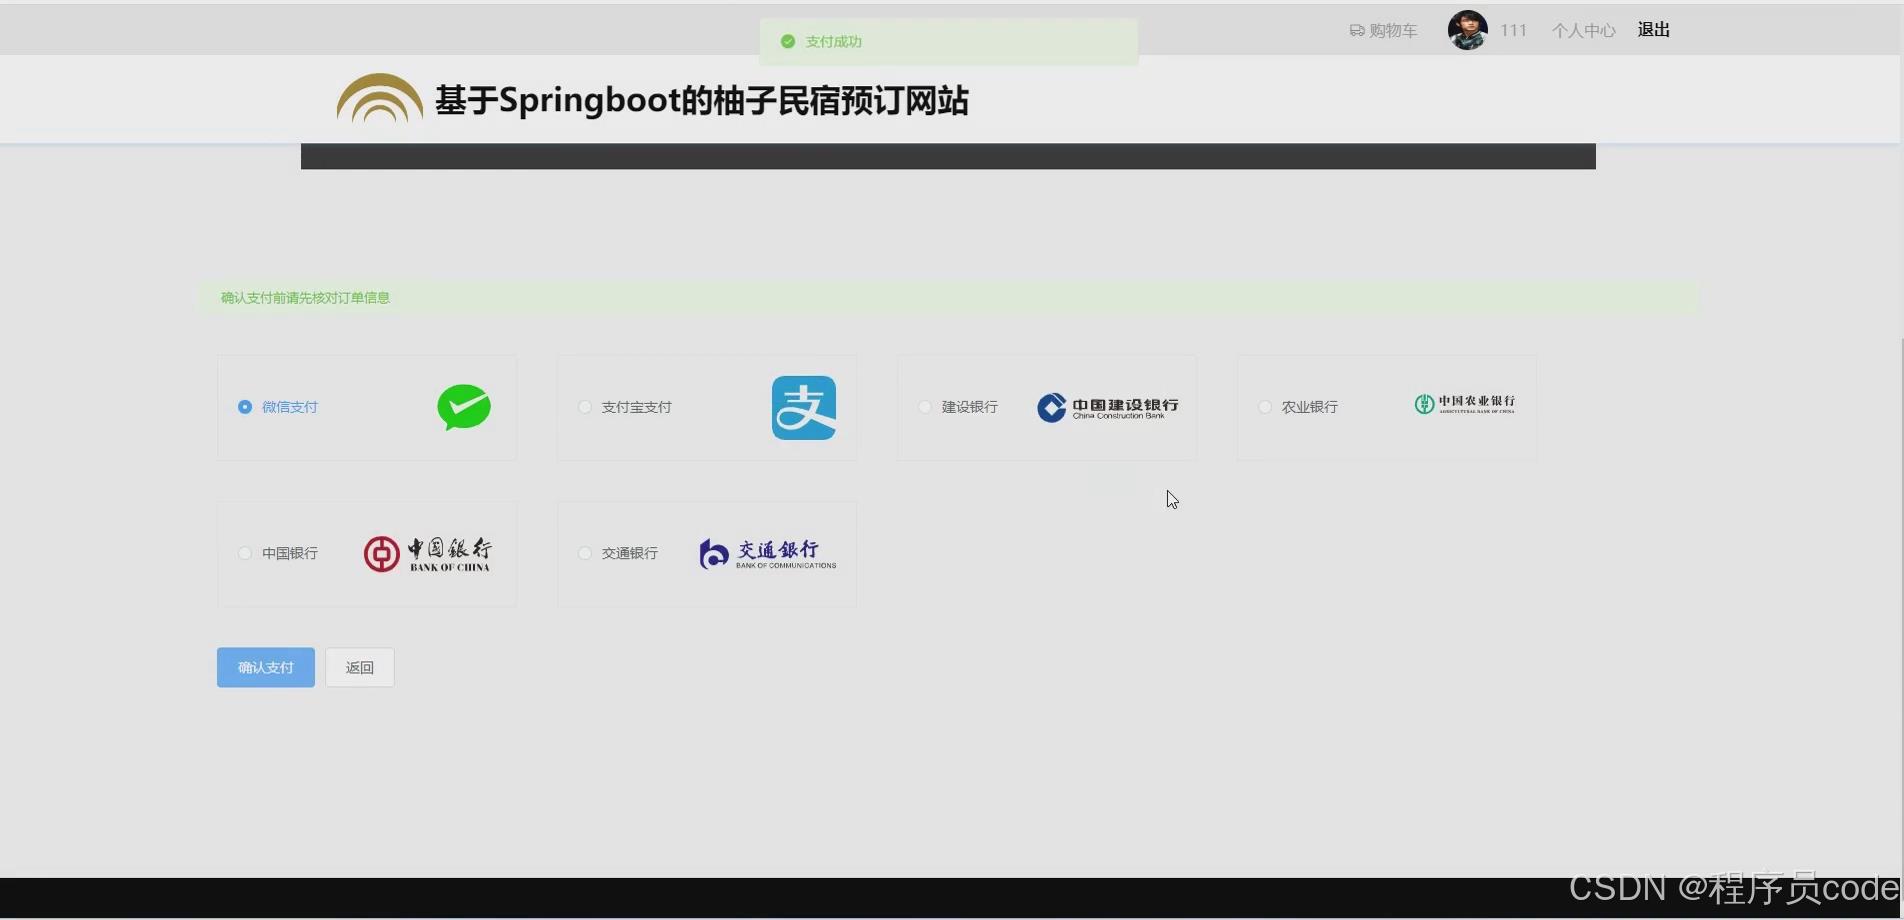Viewport: 1904px width, 920px height.
Task: Click the Bank of Communications logo
Action: click(x=768, y=553)
